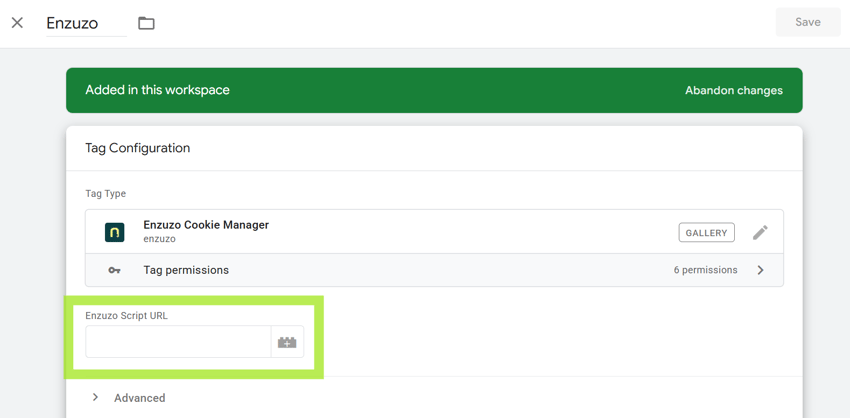Click the Advanced label
This screenshot has width=850, height=418.
pyautogui.click(x=139, y=398)
